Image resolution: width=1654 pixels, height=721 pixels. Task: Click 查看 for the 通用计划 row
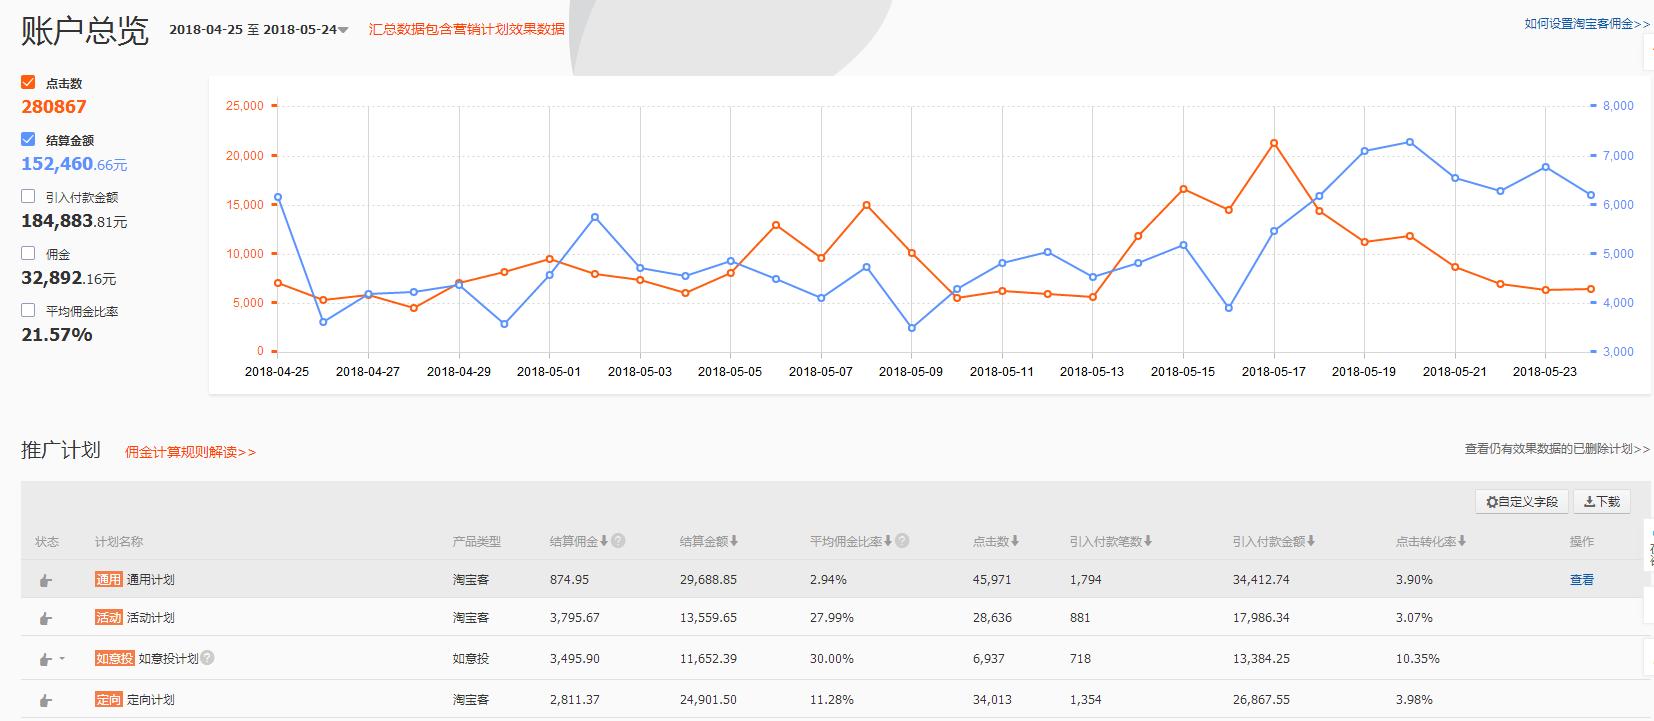pos(1581,580)
